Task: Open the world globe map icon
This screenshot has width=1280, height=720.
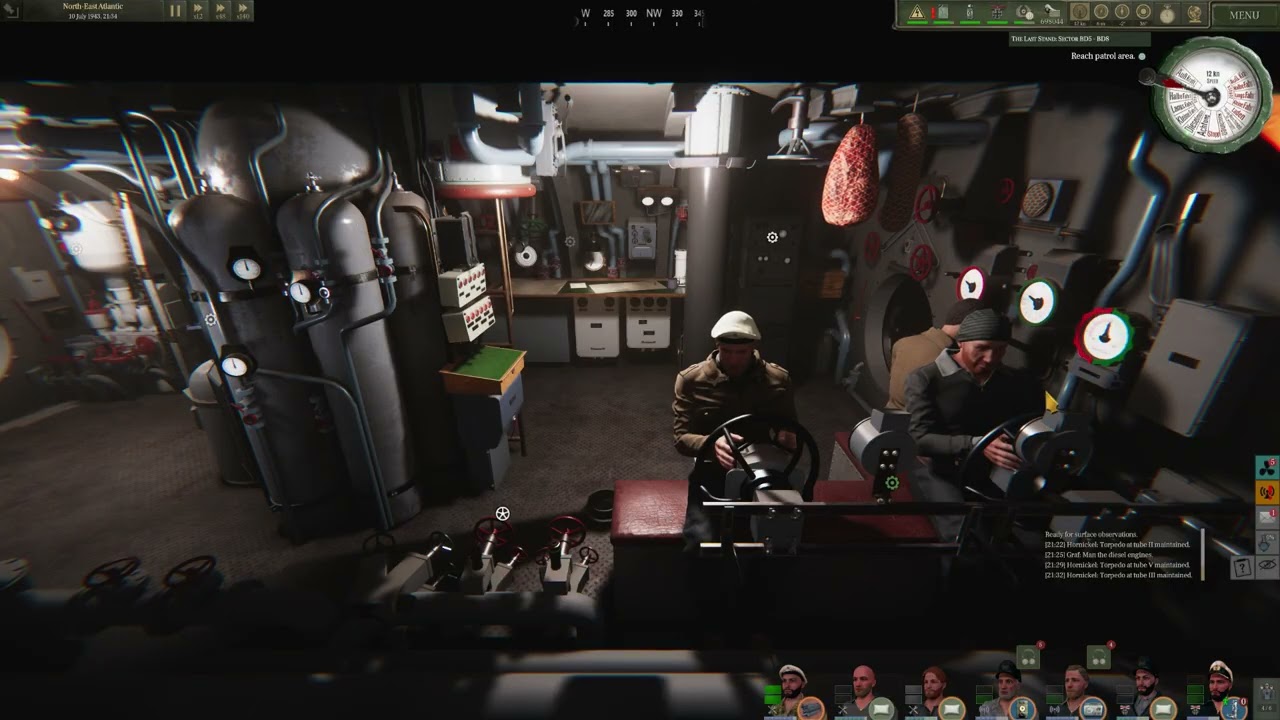Action: pyautogui.click(x=1194, y=13)
